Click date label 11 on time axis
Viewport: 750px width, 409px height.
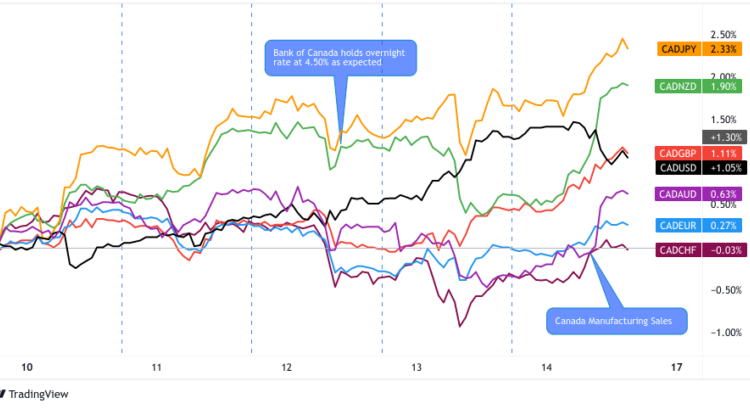tap(157, 368)
